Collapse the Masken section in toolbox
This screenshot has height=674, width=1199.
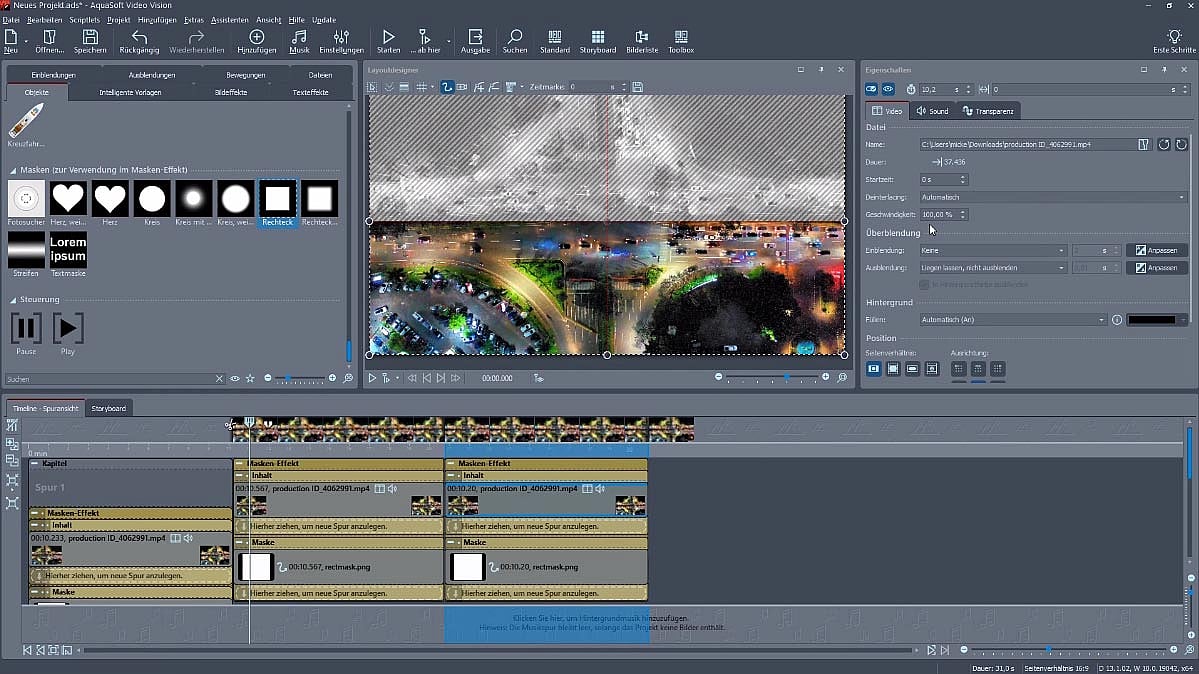(13, 170)
